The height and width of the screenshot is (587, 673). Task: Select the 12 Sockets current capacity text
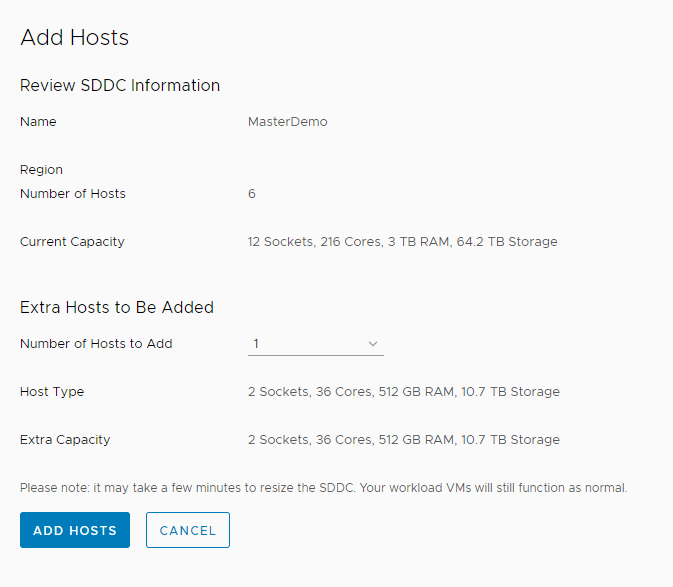pyautogui.click(x=403, y=242)
